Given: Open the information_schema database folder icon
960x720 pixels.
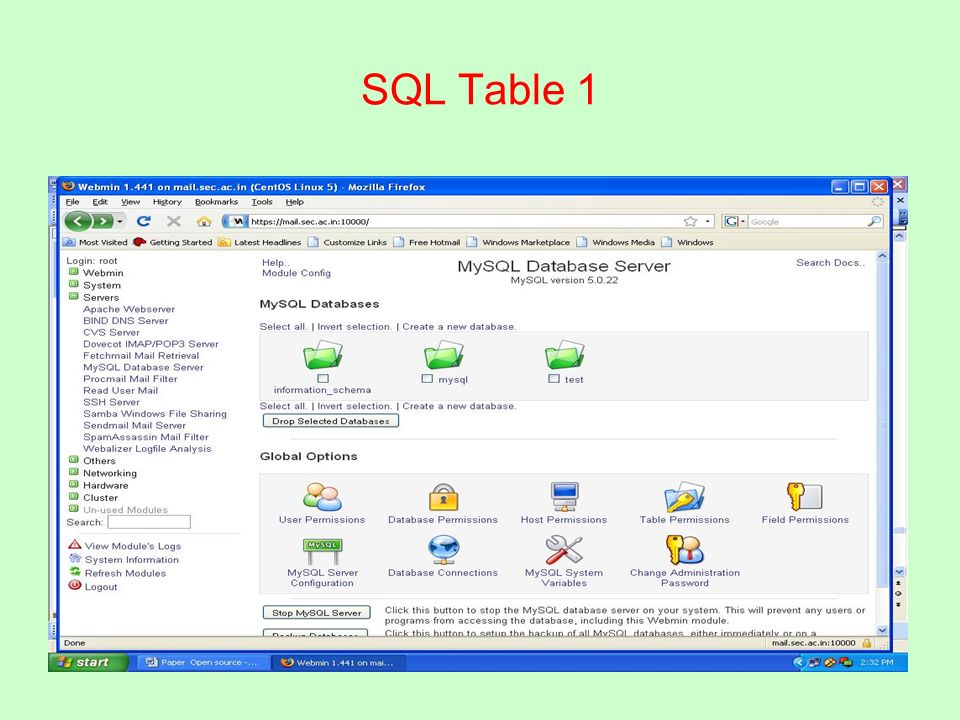Looking at the screenshot, I should [x=323, y=354].
